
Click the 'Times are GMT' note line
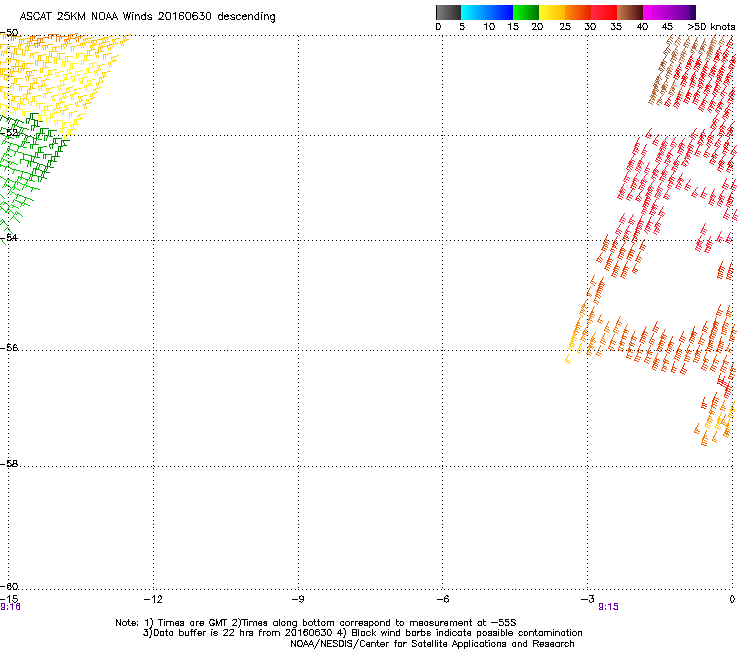316,623
